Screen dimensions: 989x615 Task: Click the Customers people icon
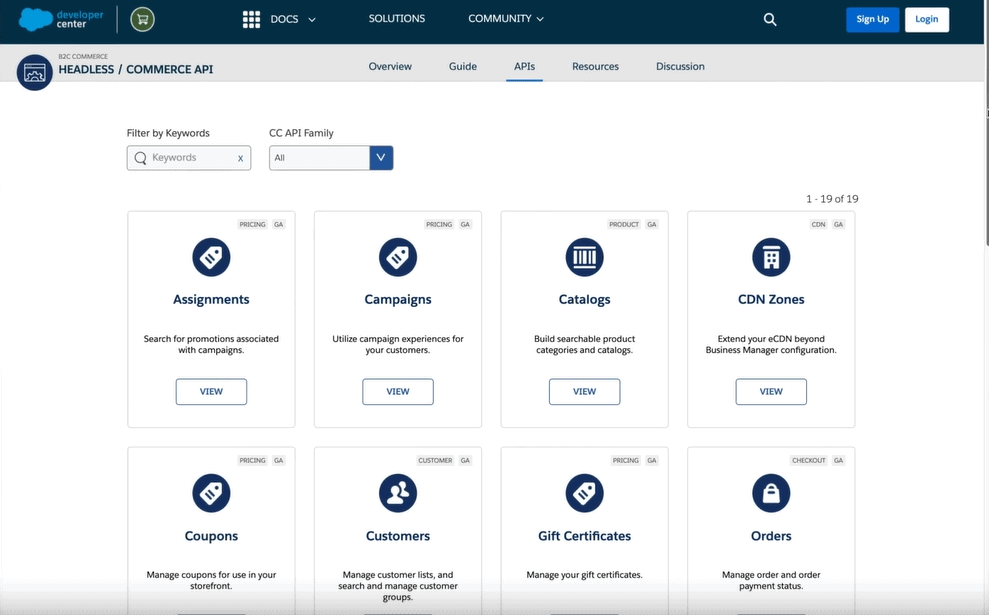(398, 493)
